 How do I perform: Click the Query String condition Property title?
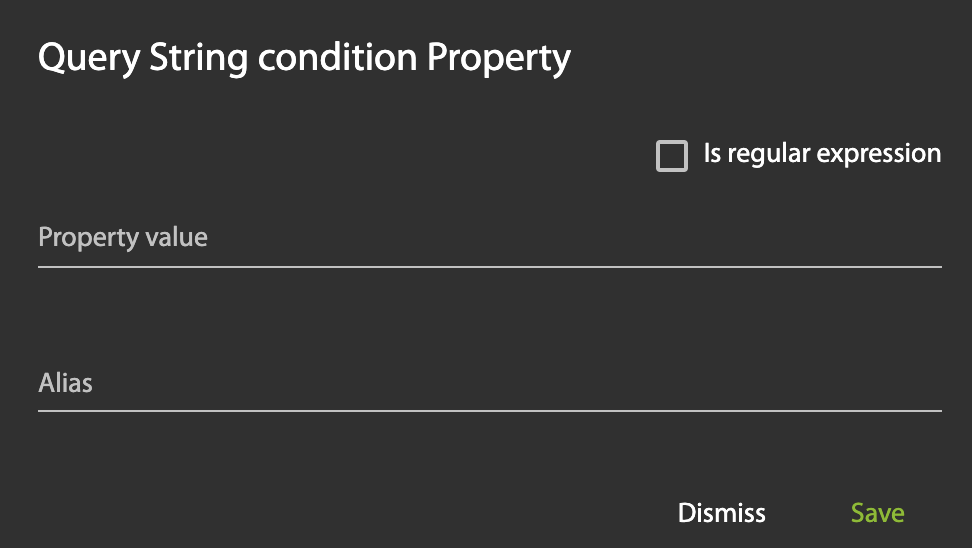(x=304, y=58)
